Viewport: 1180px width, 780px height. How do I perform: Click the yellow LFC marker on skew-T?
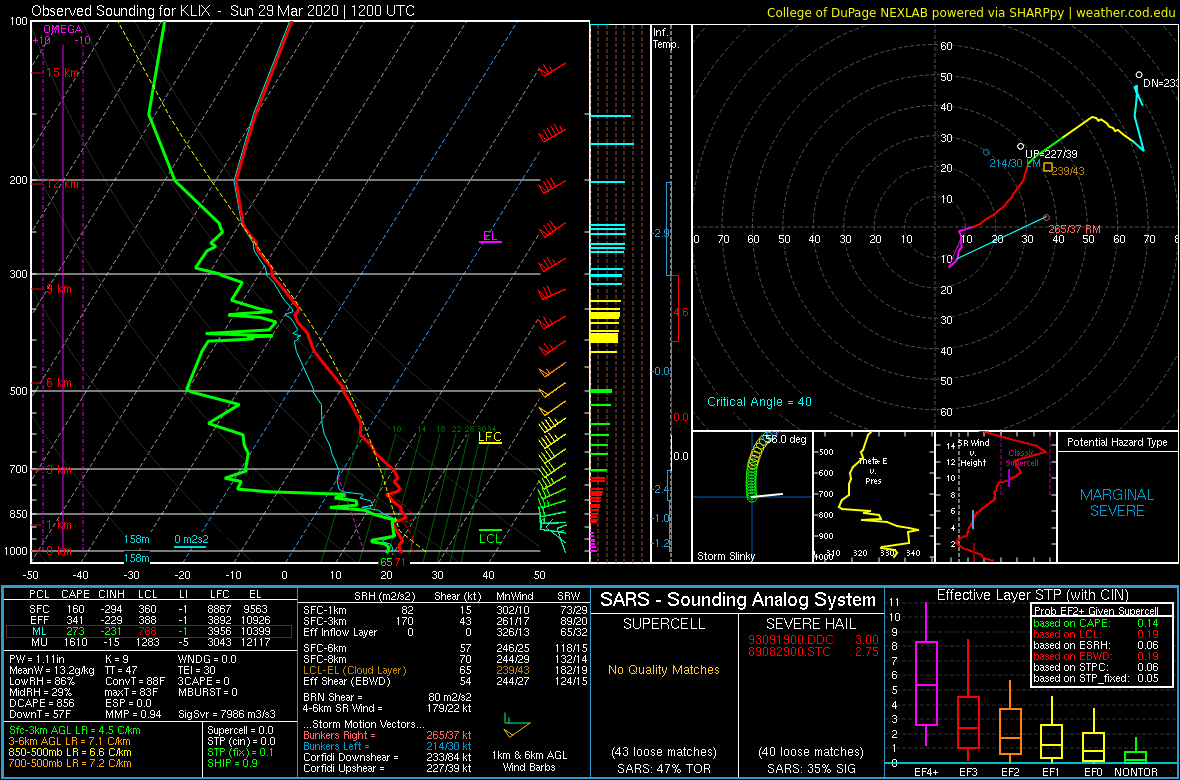click(x=490, y=437)
